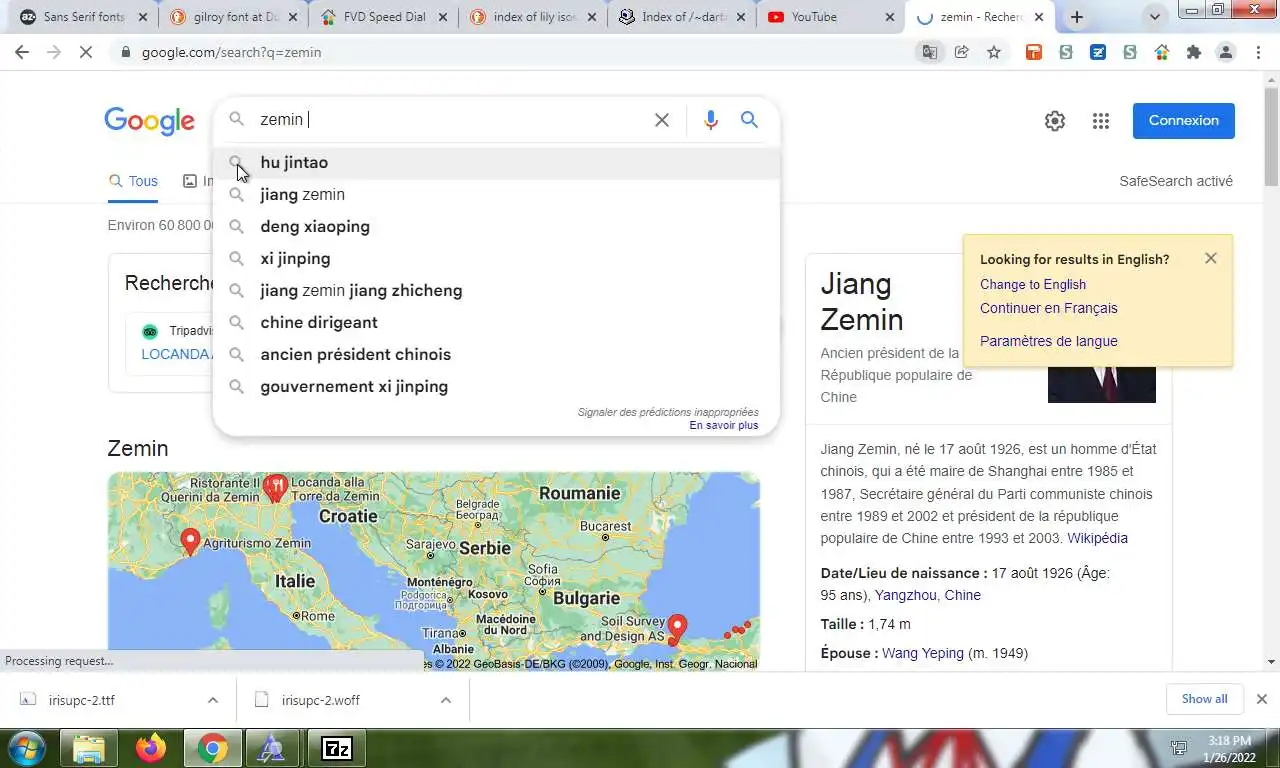Viewport: 1280px width, 768px height.
Task: Click the address bar URL
Action: click(231, 52)
